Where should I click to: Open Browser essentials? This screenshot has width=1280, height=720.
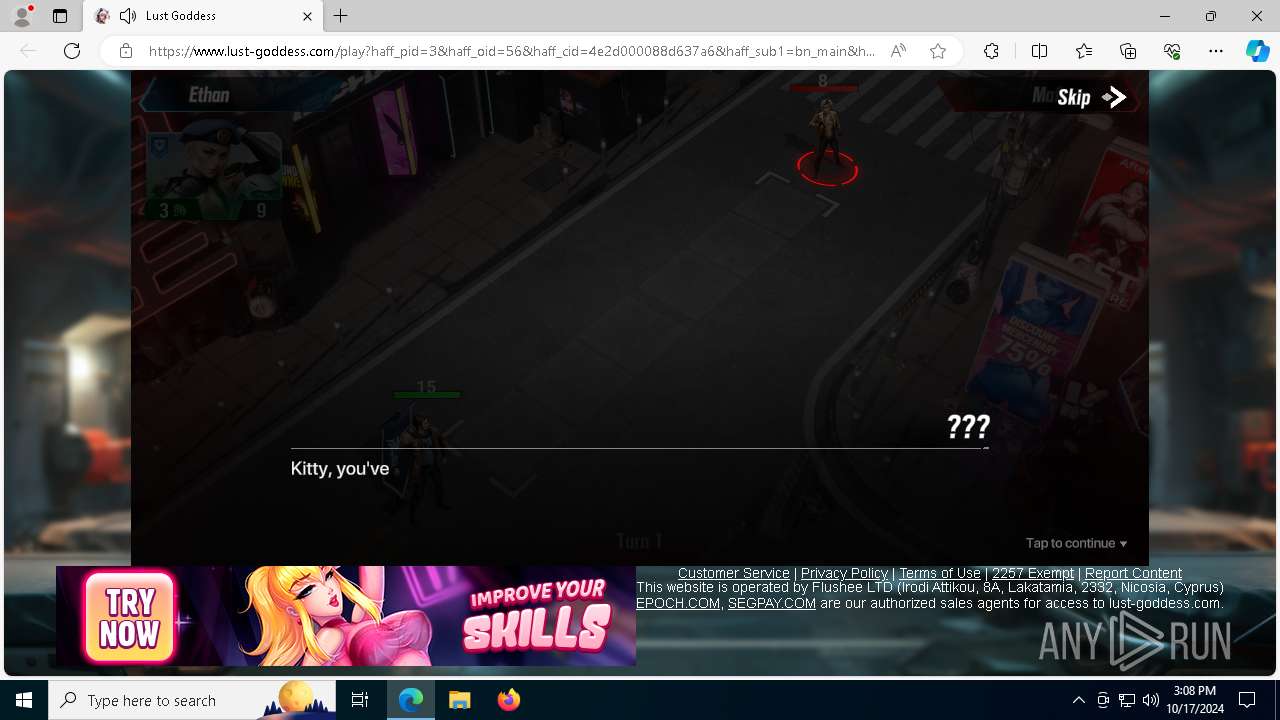point(1172,51)
